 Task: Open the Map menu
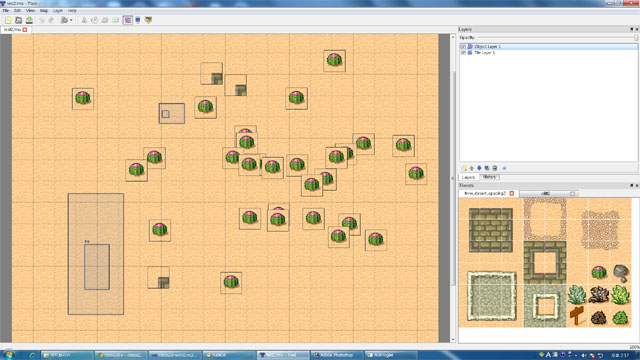[44, 11]
